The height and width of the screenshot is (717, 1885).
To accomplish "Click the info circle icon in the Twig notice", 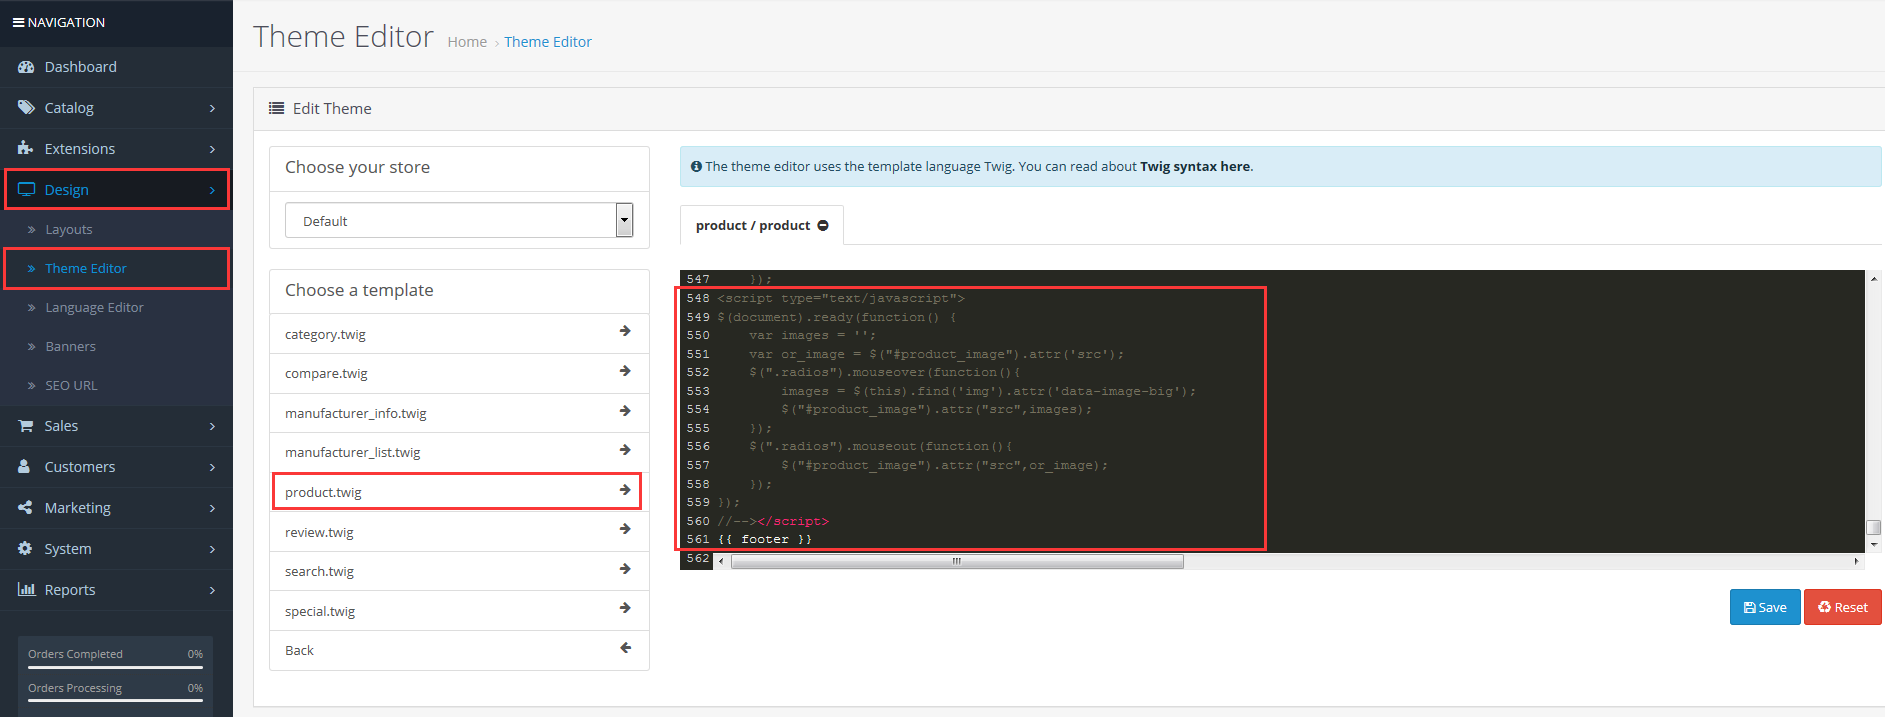I will pyautogui.click(x=696, y=166).
